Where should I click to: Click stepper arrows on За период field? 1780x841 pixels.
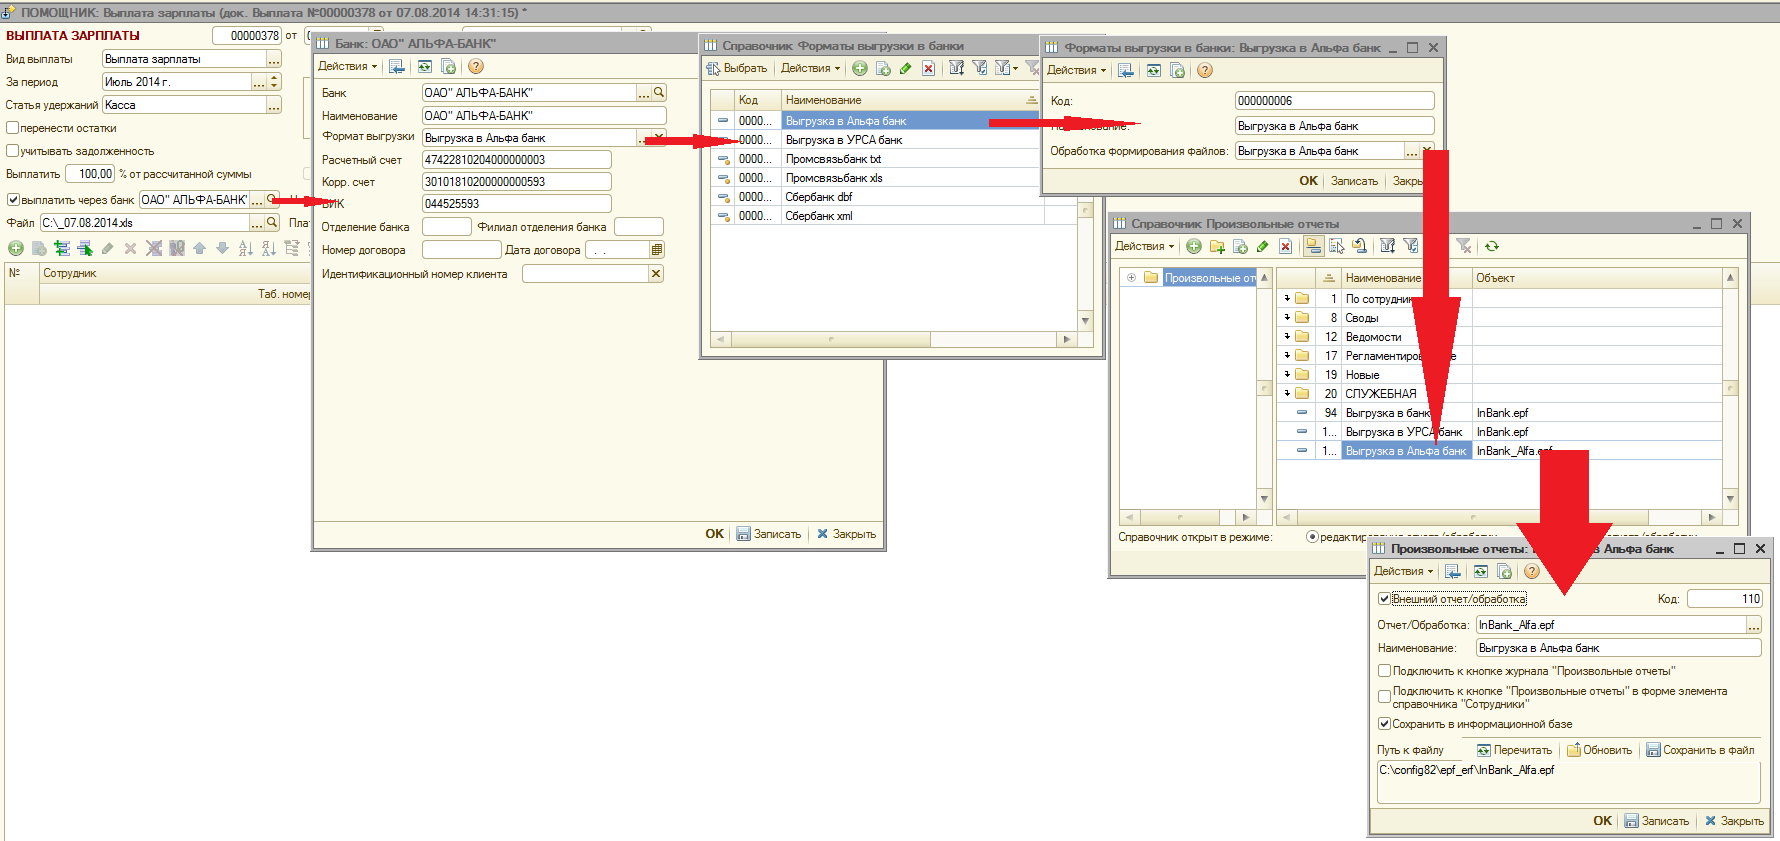point(275,82)
